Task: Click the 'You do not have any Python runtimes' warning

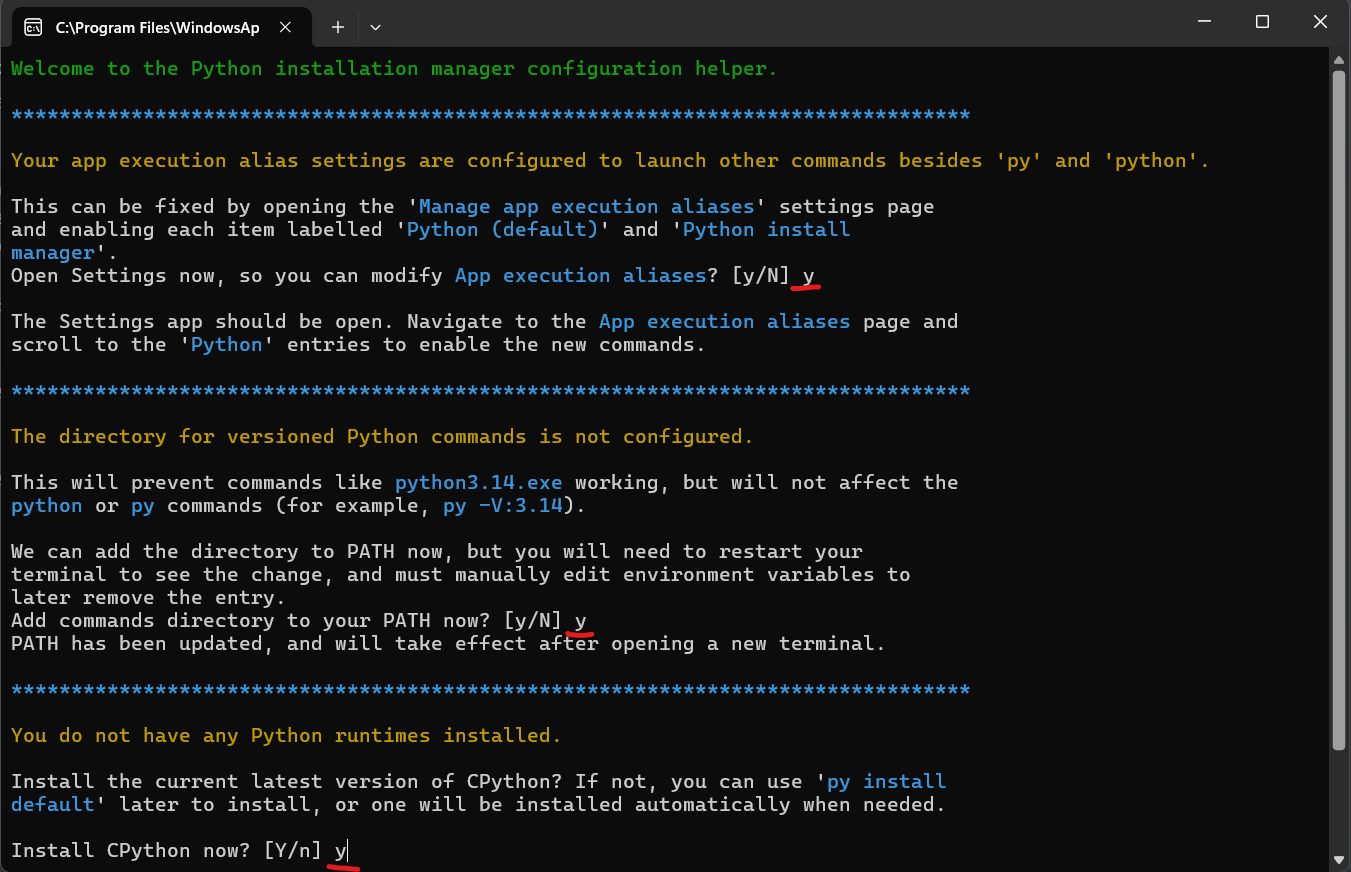Action: click(286, 736)
